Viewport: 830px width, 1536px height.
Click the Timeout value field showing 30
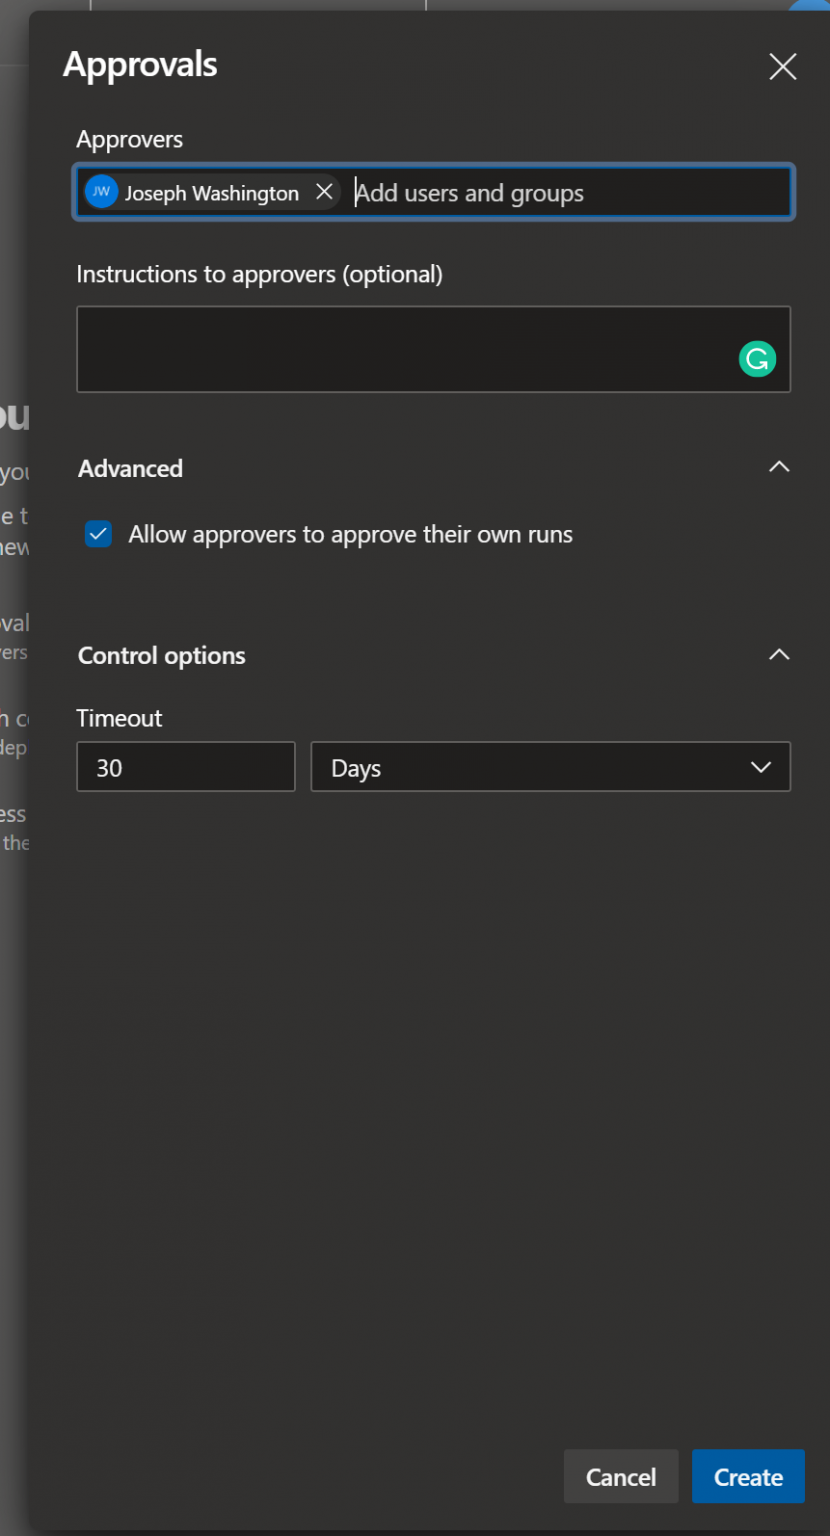(185, 767)
